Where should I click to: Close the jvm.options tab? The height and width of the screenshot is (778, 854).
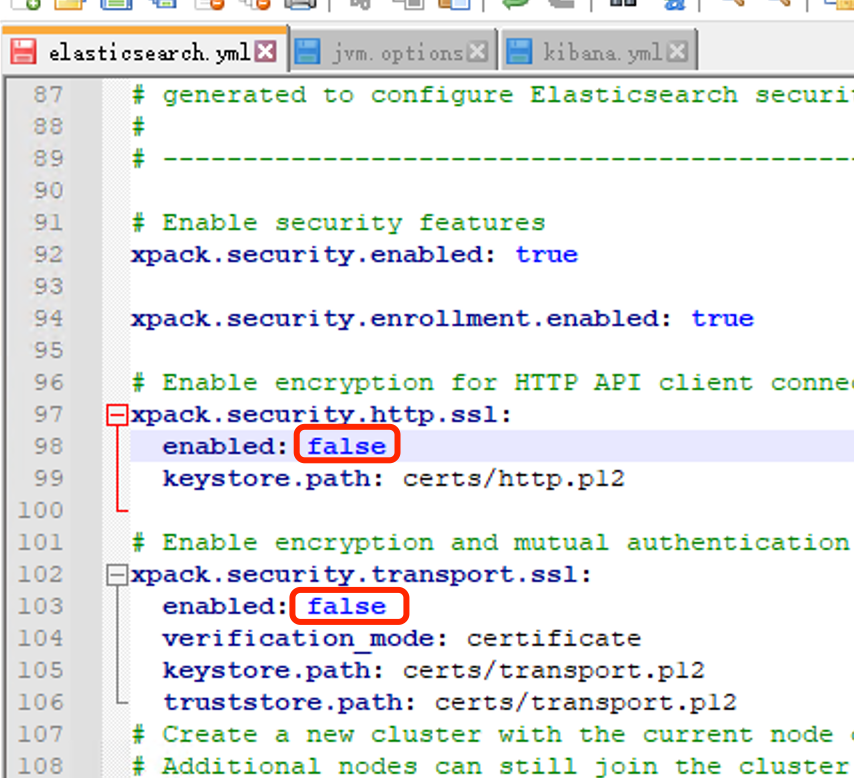(478, 52)
